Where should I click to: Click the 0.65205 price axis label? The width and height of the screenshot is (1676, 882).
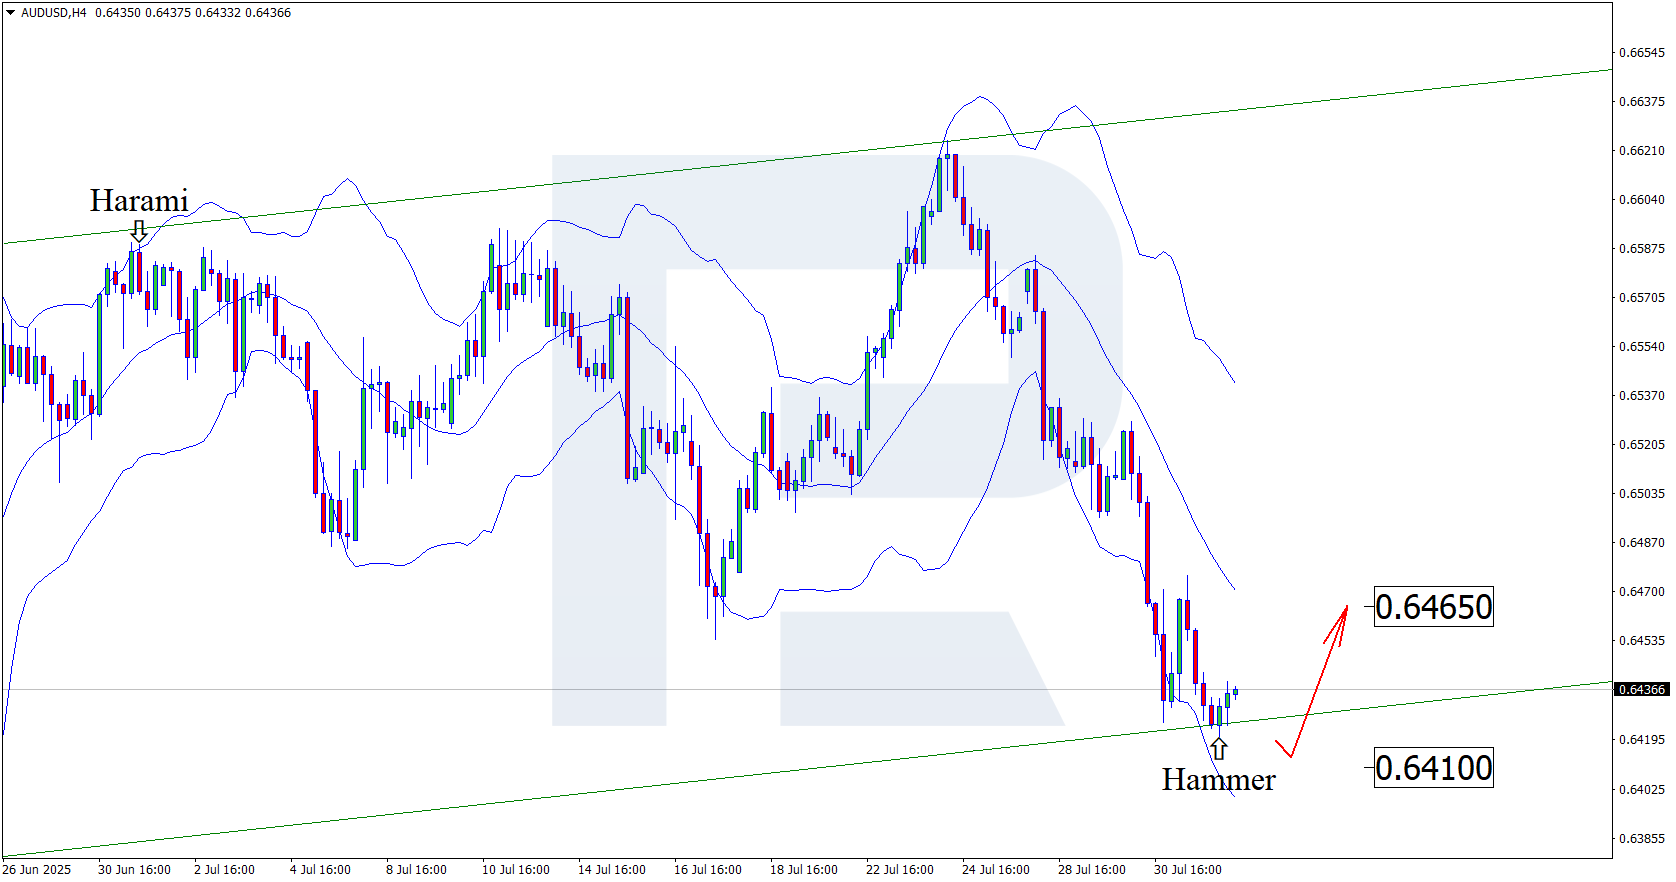click(x=1642, y=445)
